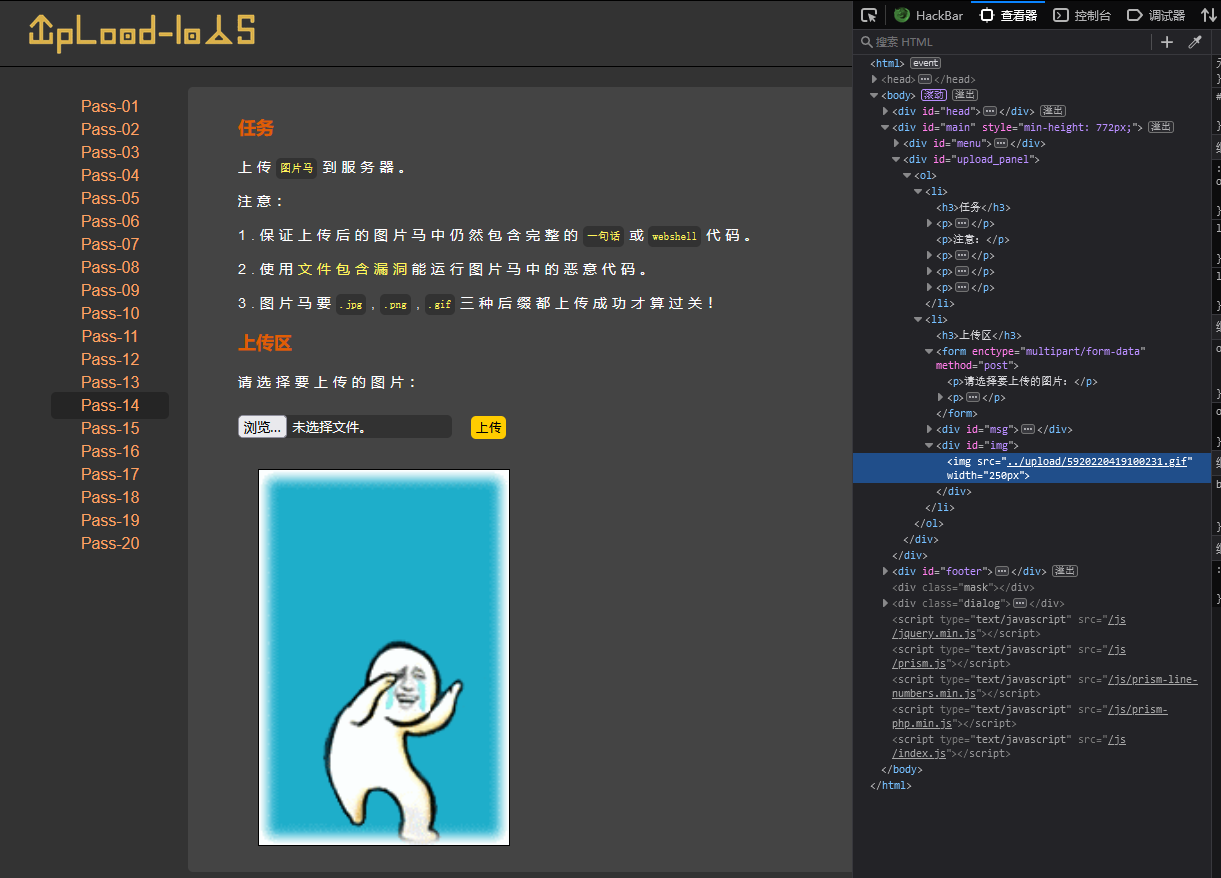The height and width of the screenshot is (878, 1221).
Task: Go to Pass-05 level
Action: (x=110, y=198)
